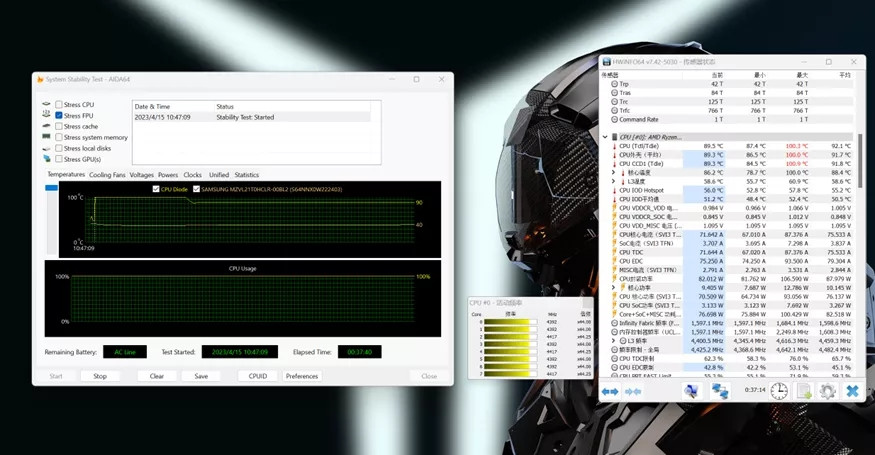Click the 00:37:40 elapsed time field

click(x=359, y=352)
